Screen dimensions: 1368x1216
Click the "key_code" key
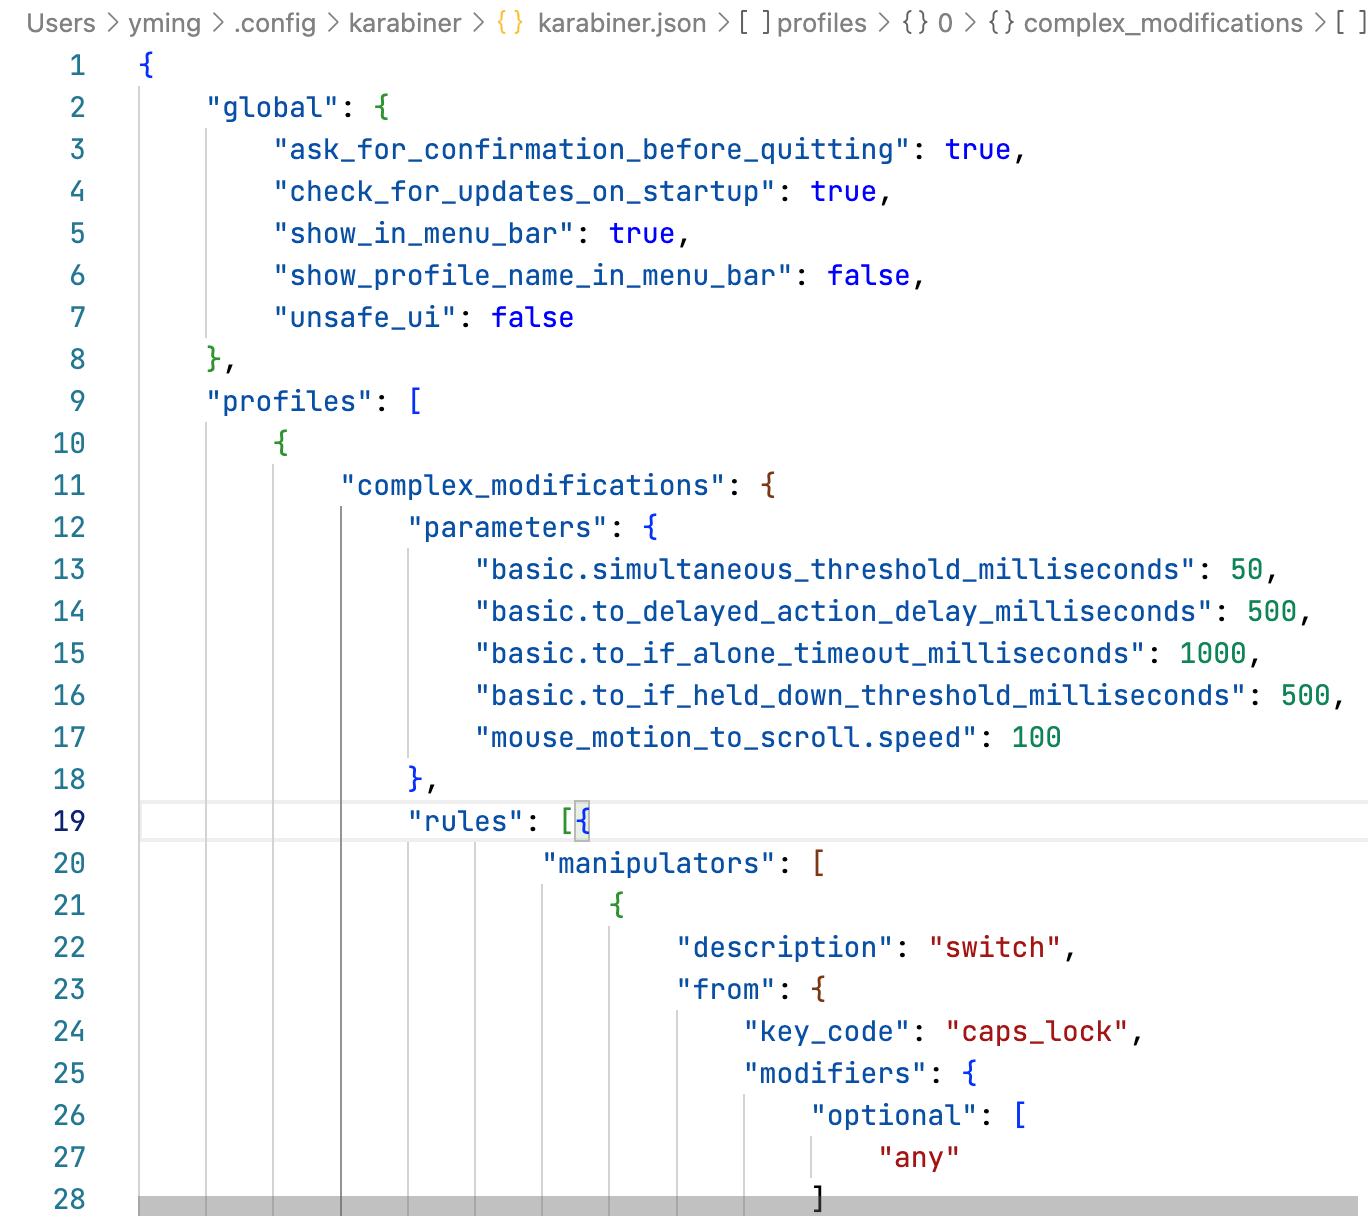[827, 1031]
